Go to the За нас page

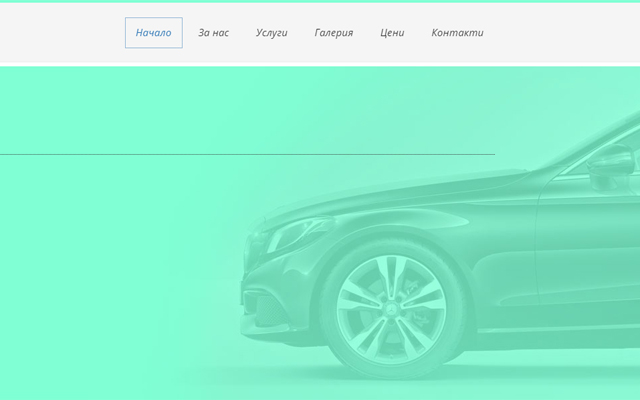213,33
